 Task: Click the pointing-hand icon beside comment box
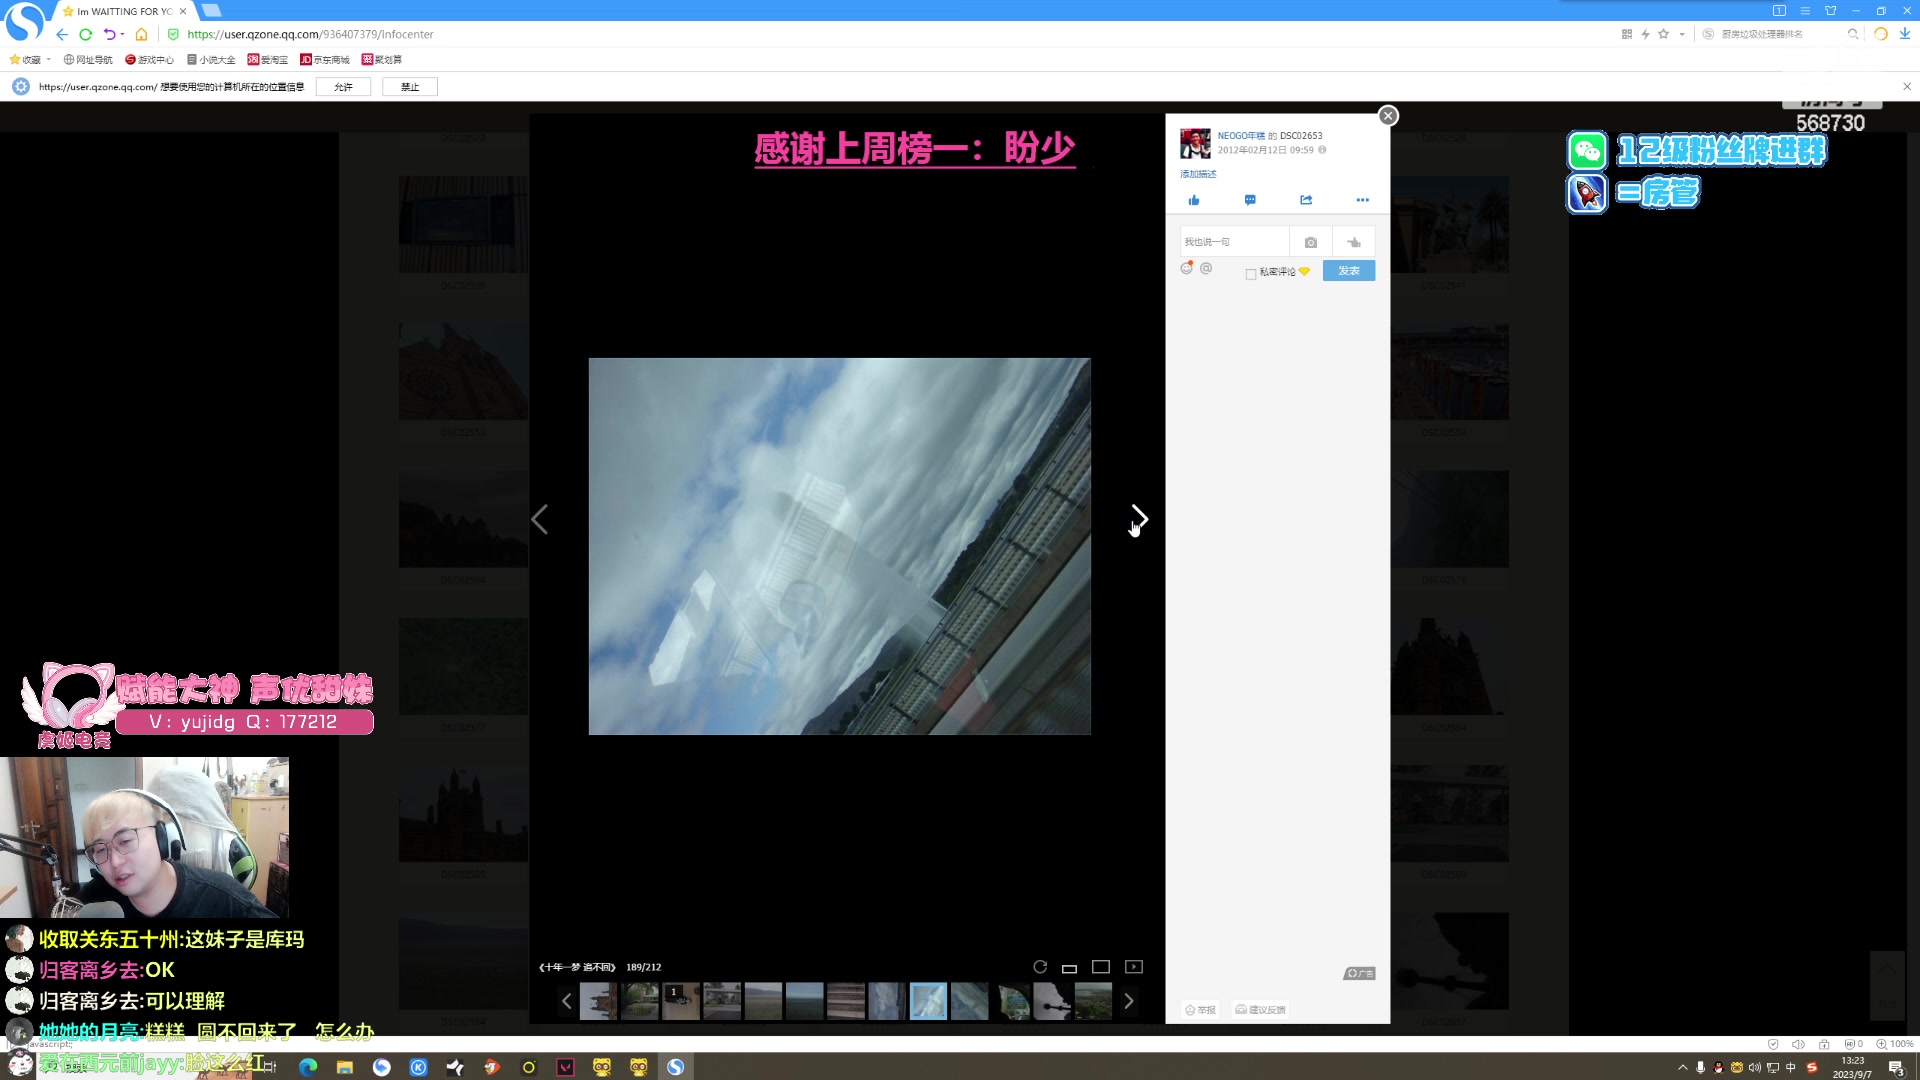click(1354, 242)
